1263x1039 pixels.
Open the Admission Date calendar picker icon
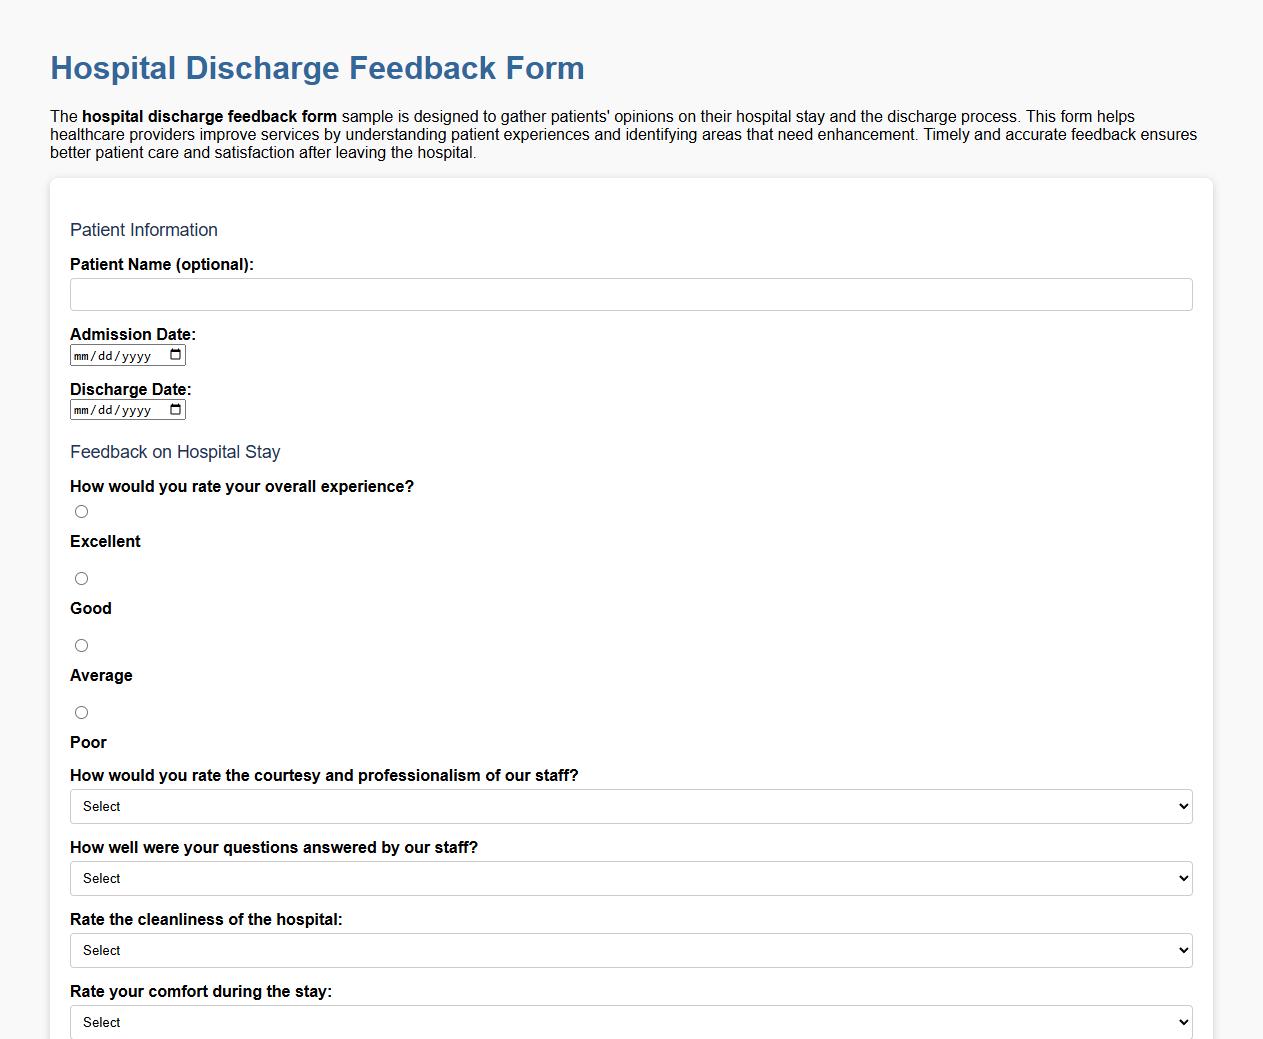point(176,354)
